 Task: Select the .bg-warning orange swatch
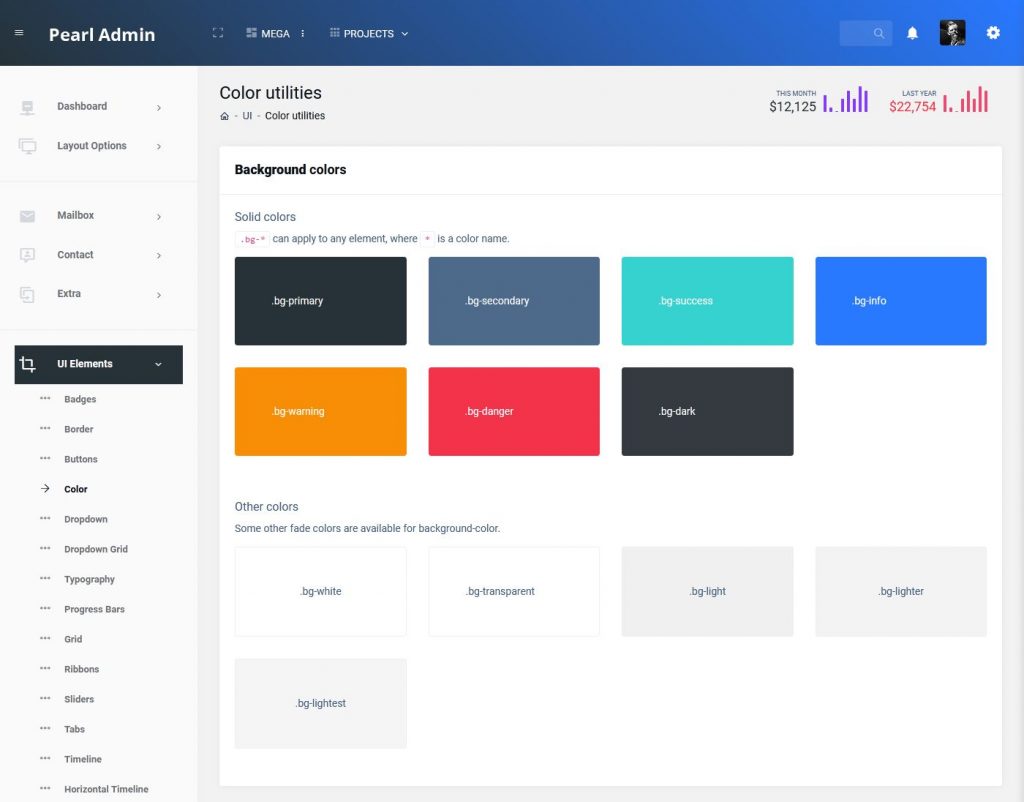click(321, 411)
